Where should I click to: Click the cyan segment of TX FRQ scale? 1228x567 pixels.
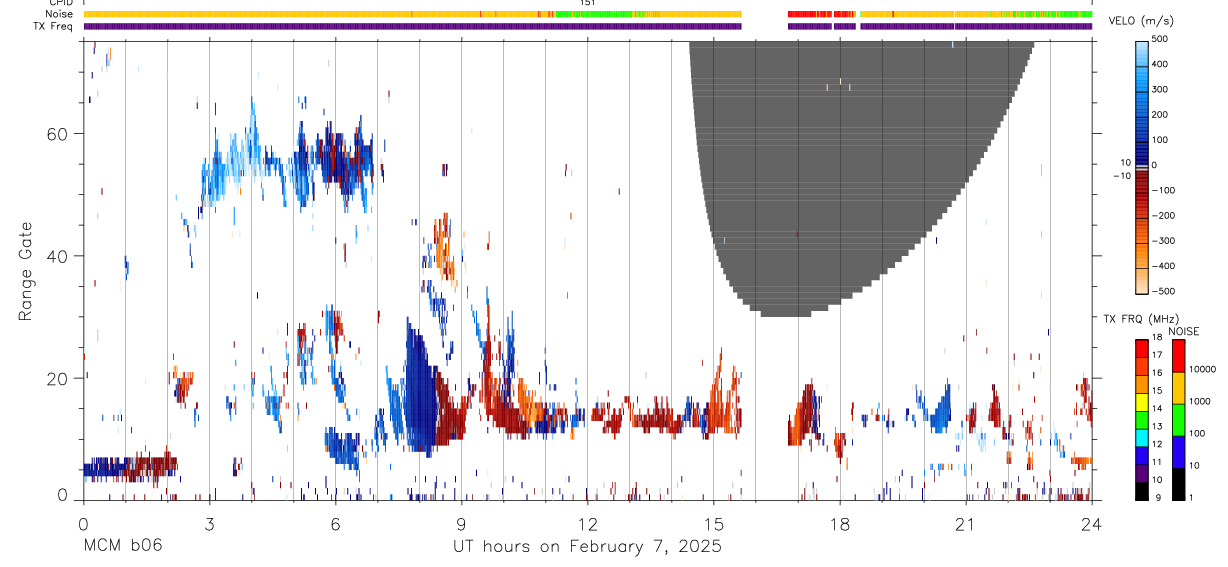pyautogui.click(x=1142, y=438)
